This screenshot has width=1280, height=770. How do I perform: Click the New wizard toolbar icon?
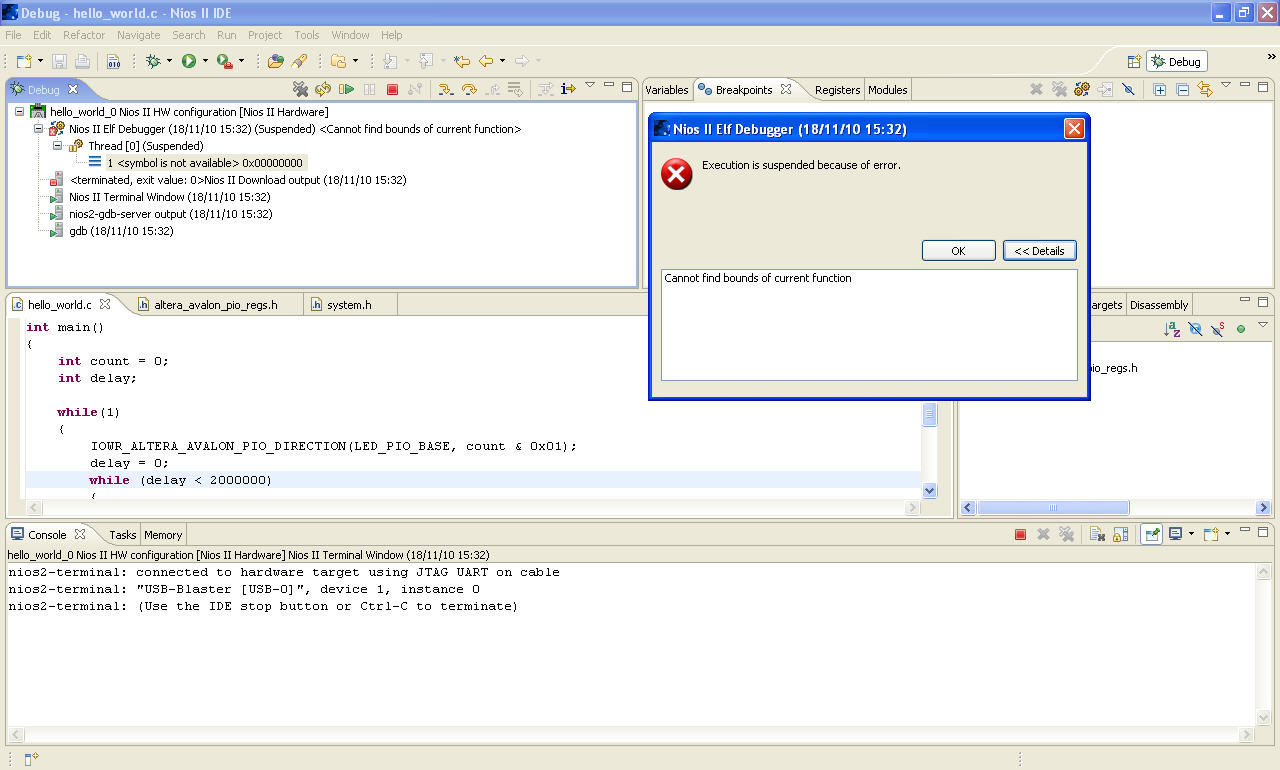[24, 61]
